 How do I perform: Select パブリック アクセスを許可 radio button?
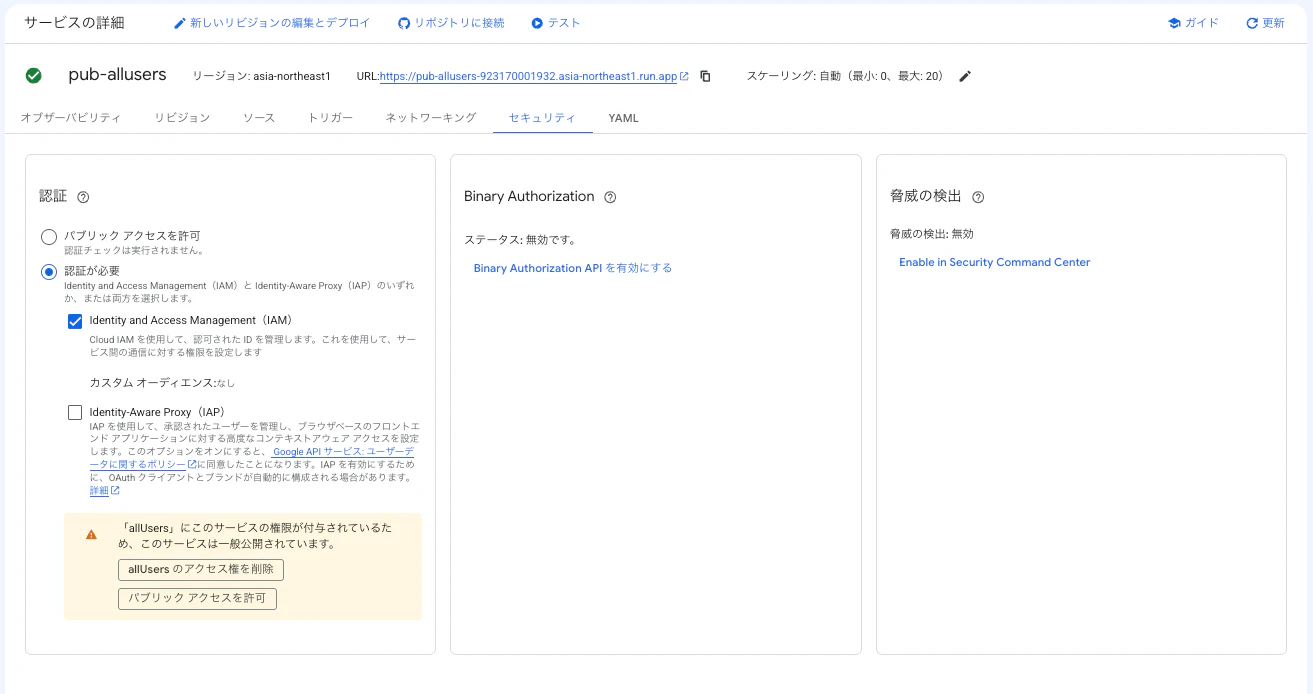pyautogui.click(x=48, y=237)
